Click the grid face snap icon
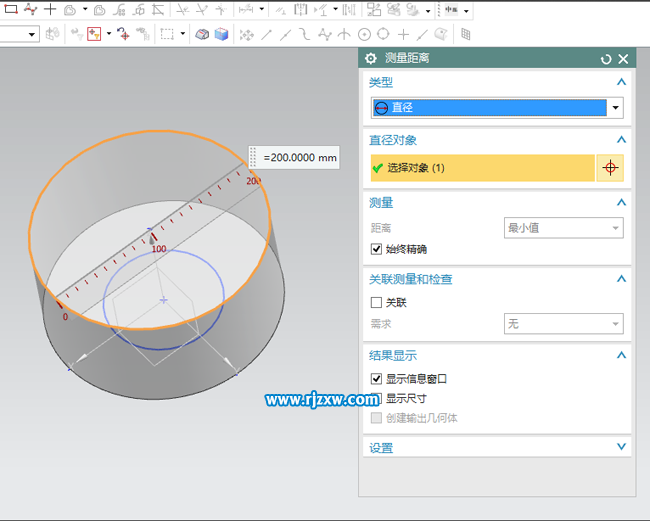The width and height of the screenshot is (650, 521). (465, 34)
